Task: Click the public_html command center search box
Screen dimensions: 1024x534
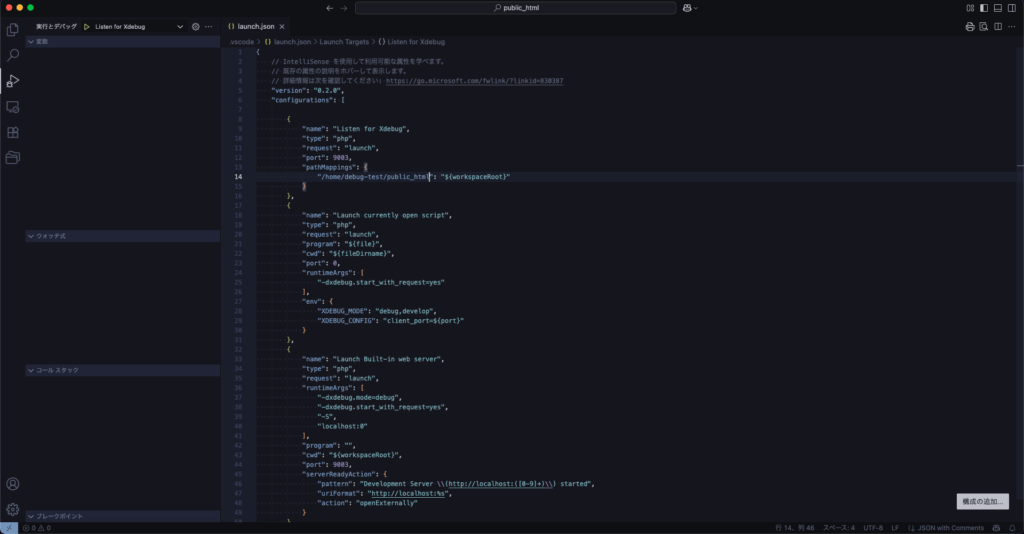Action: click(515, 8)
